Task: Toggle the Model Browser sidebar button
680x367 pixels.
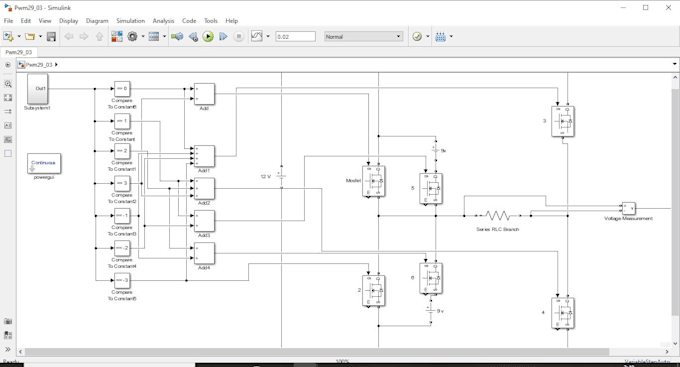Action: tap(8, 65)
